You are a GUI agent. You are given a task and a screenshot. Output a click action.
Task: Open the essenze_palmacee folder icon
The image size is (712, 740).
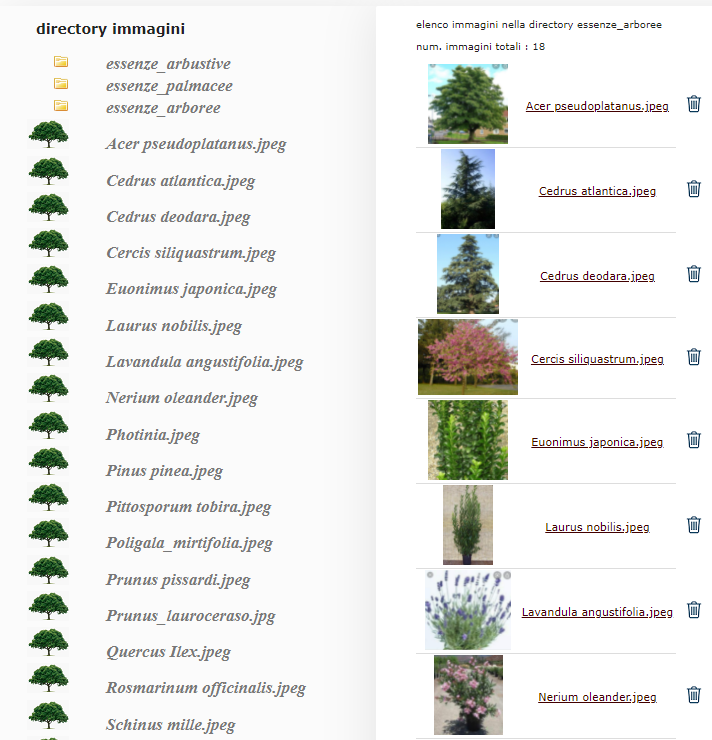[x=61, y=84]
